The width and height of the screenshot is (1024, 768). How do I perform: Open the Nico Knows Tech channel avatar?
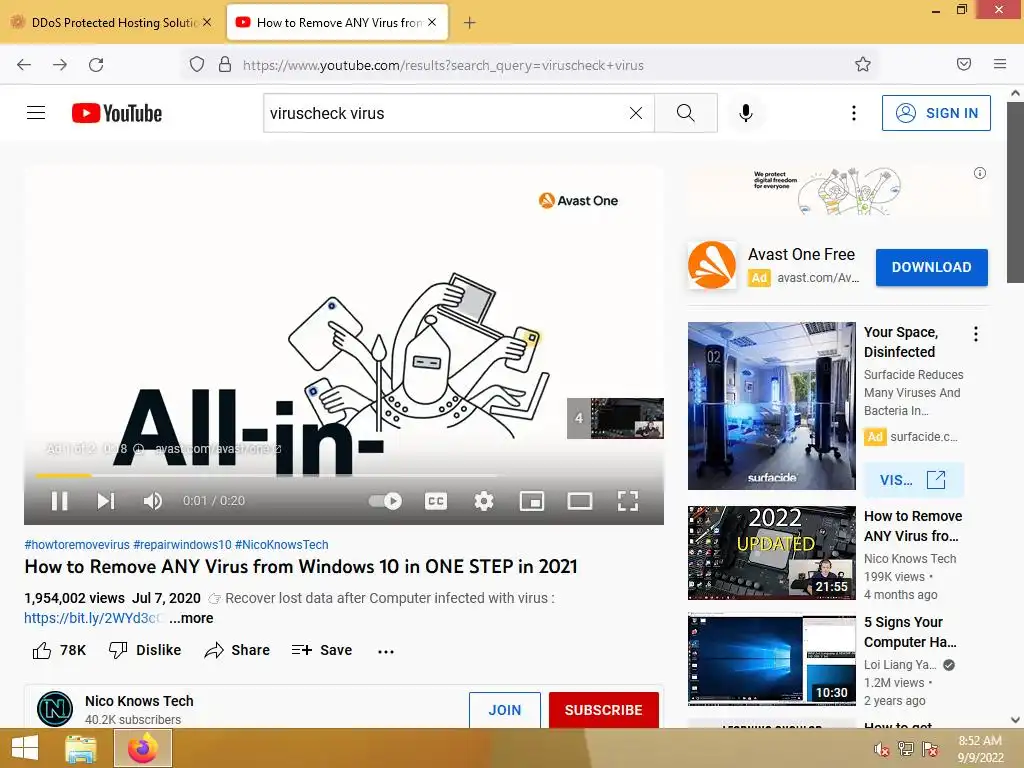click(x=55, y=709)
